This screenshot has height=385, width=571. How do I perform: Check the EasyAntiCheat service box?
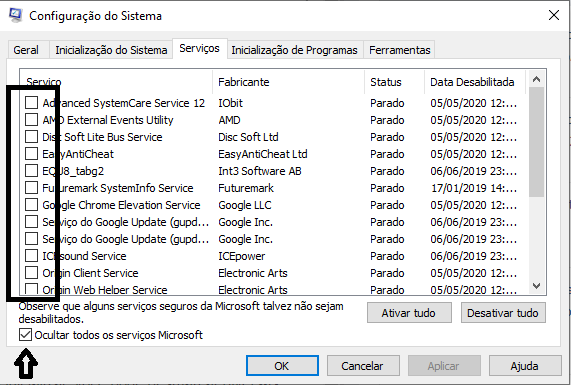coord(31,154)
